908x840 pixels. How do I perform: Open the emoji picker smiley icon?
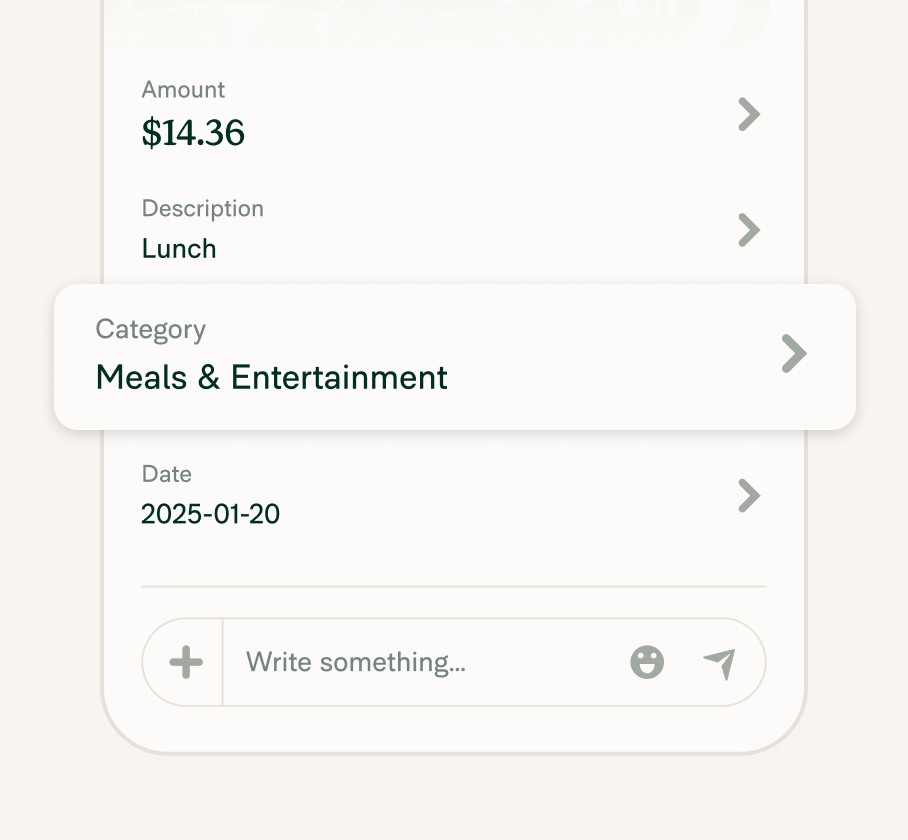647,662
